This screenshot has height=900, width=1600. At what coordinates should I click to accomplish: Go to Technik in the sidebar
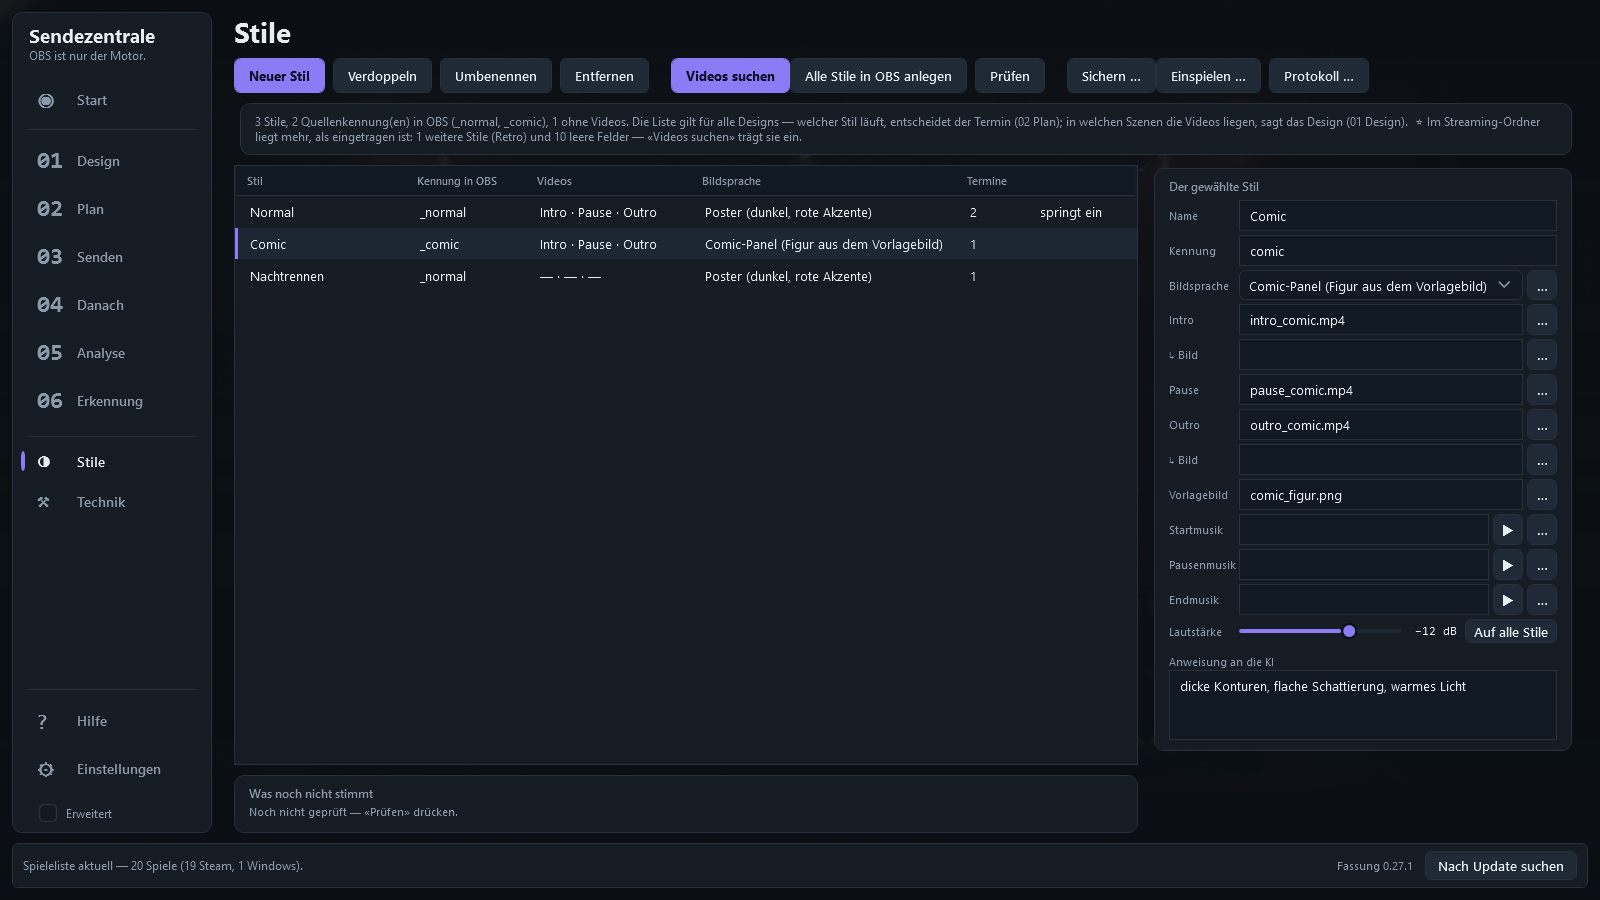coord(112,502)
